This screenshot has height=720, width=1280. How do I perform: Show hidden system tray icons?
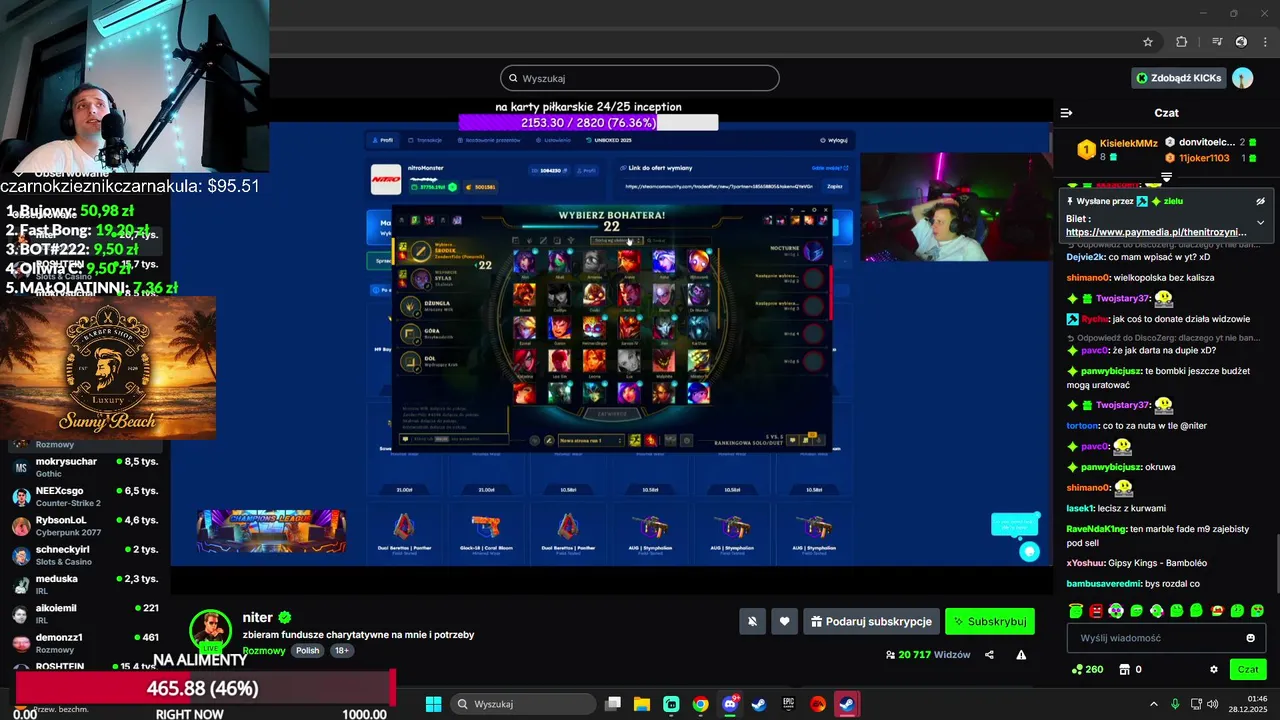click(1153, 704)
